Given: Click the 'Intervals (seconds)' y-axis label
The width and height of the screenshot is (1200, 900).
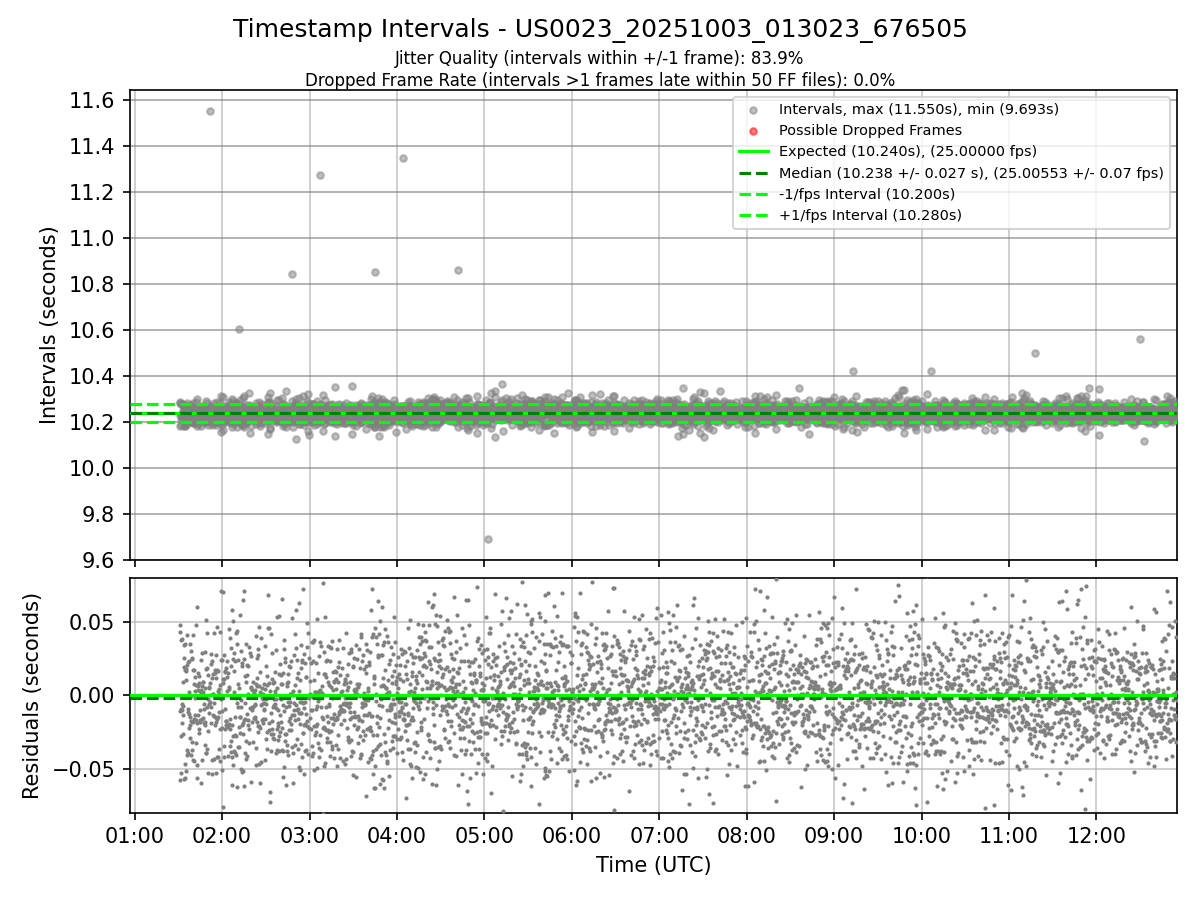Looking at the screenshot, I should click(x=49, y=325).
